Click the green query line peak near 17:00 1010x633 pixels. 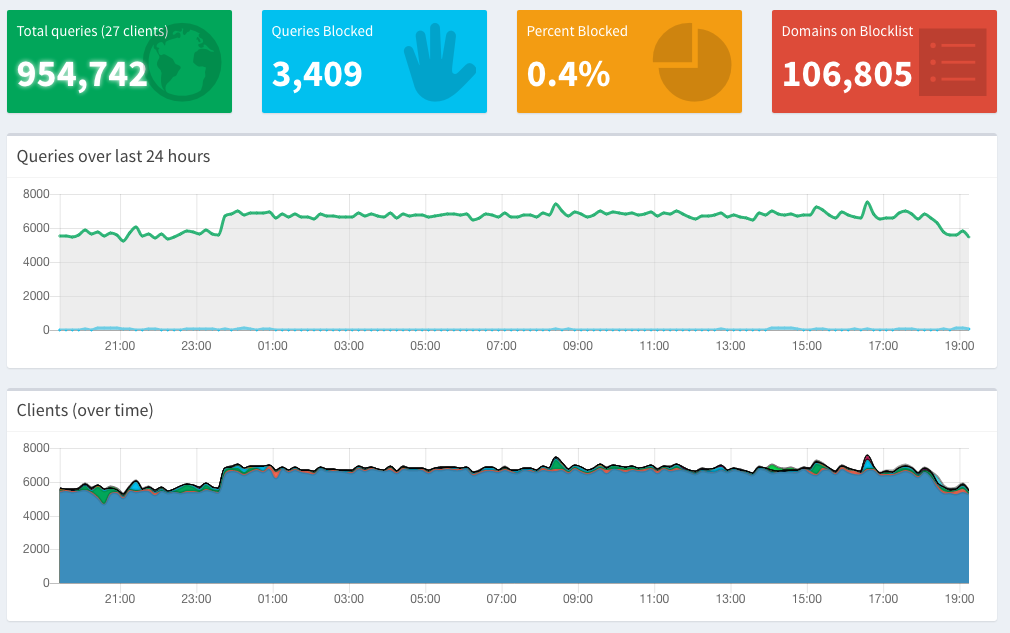868,202
